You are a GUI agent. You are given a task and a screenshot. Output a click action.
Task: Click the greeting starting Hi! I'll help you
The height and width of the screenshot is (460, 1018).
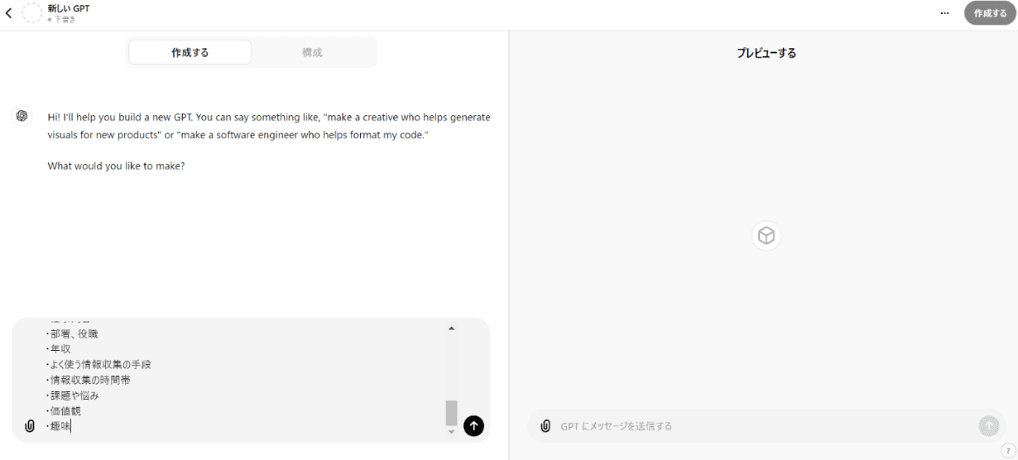click(x=269, y=127)
